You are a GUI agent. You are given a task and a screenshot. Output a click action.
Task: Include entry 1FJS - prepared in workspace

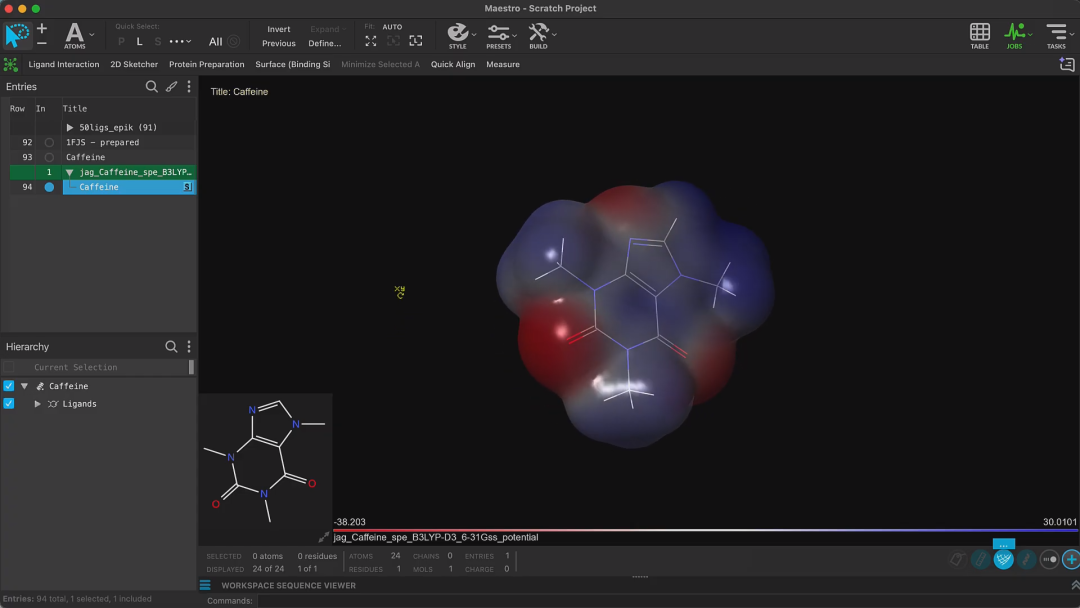[49, 143]
